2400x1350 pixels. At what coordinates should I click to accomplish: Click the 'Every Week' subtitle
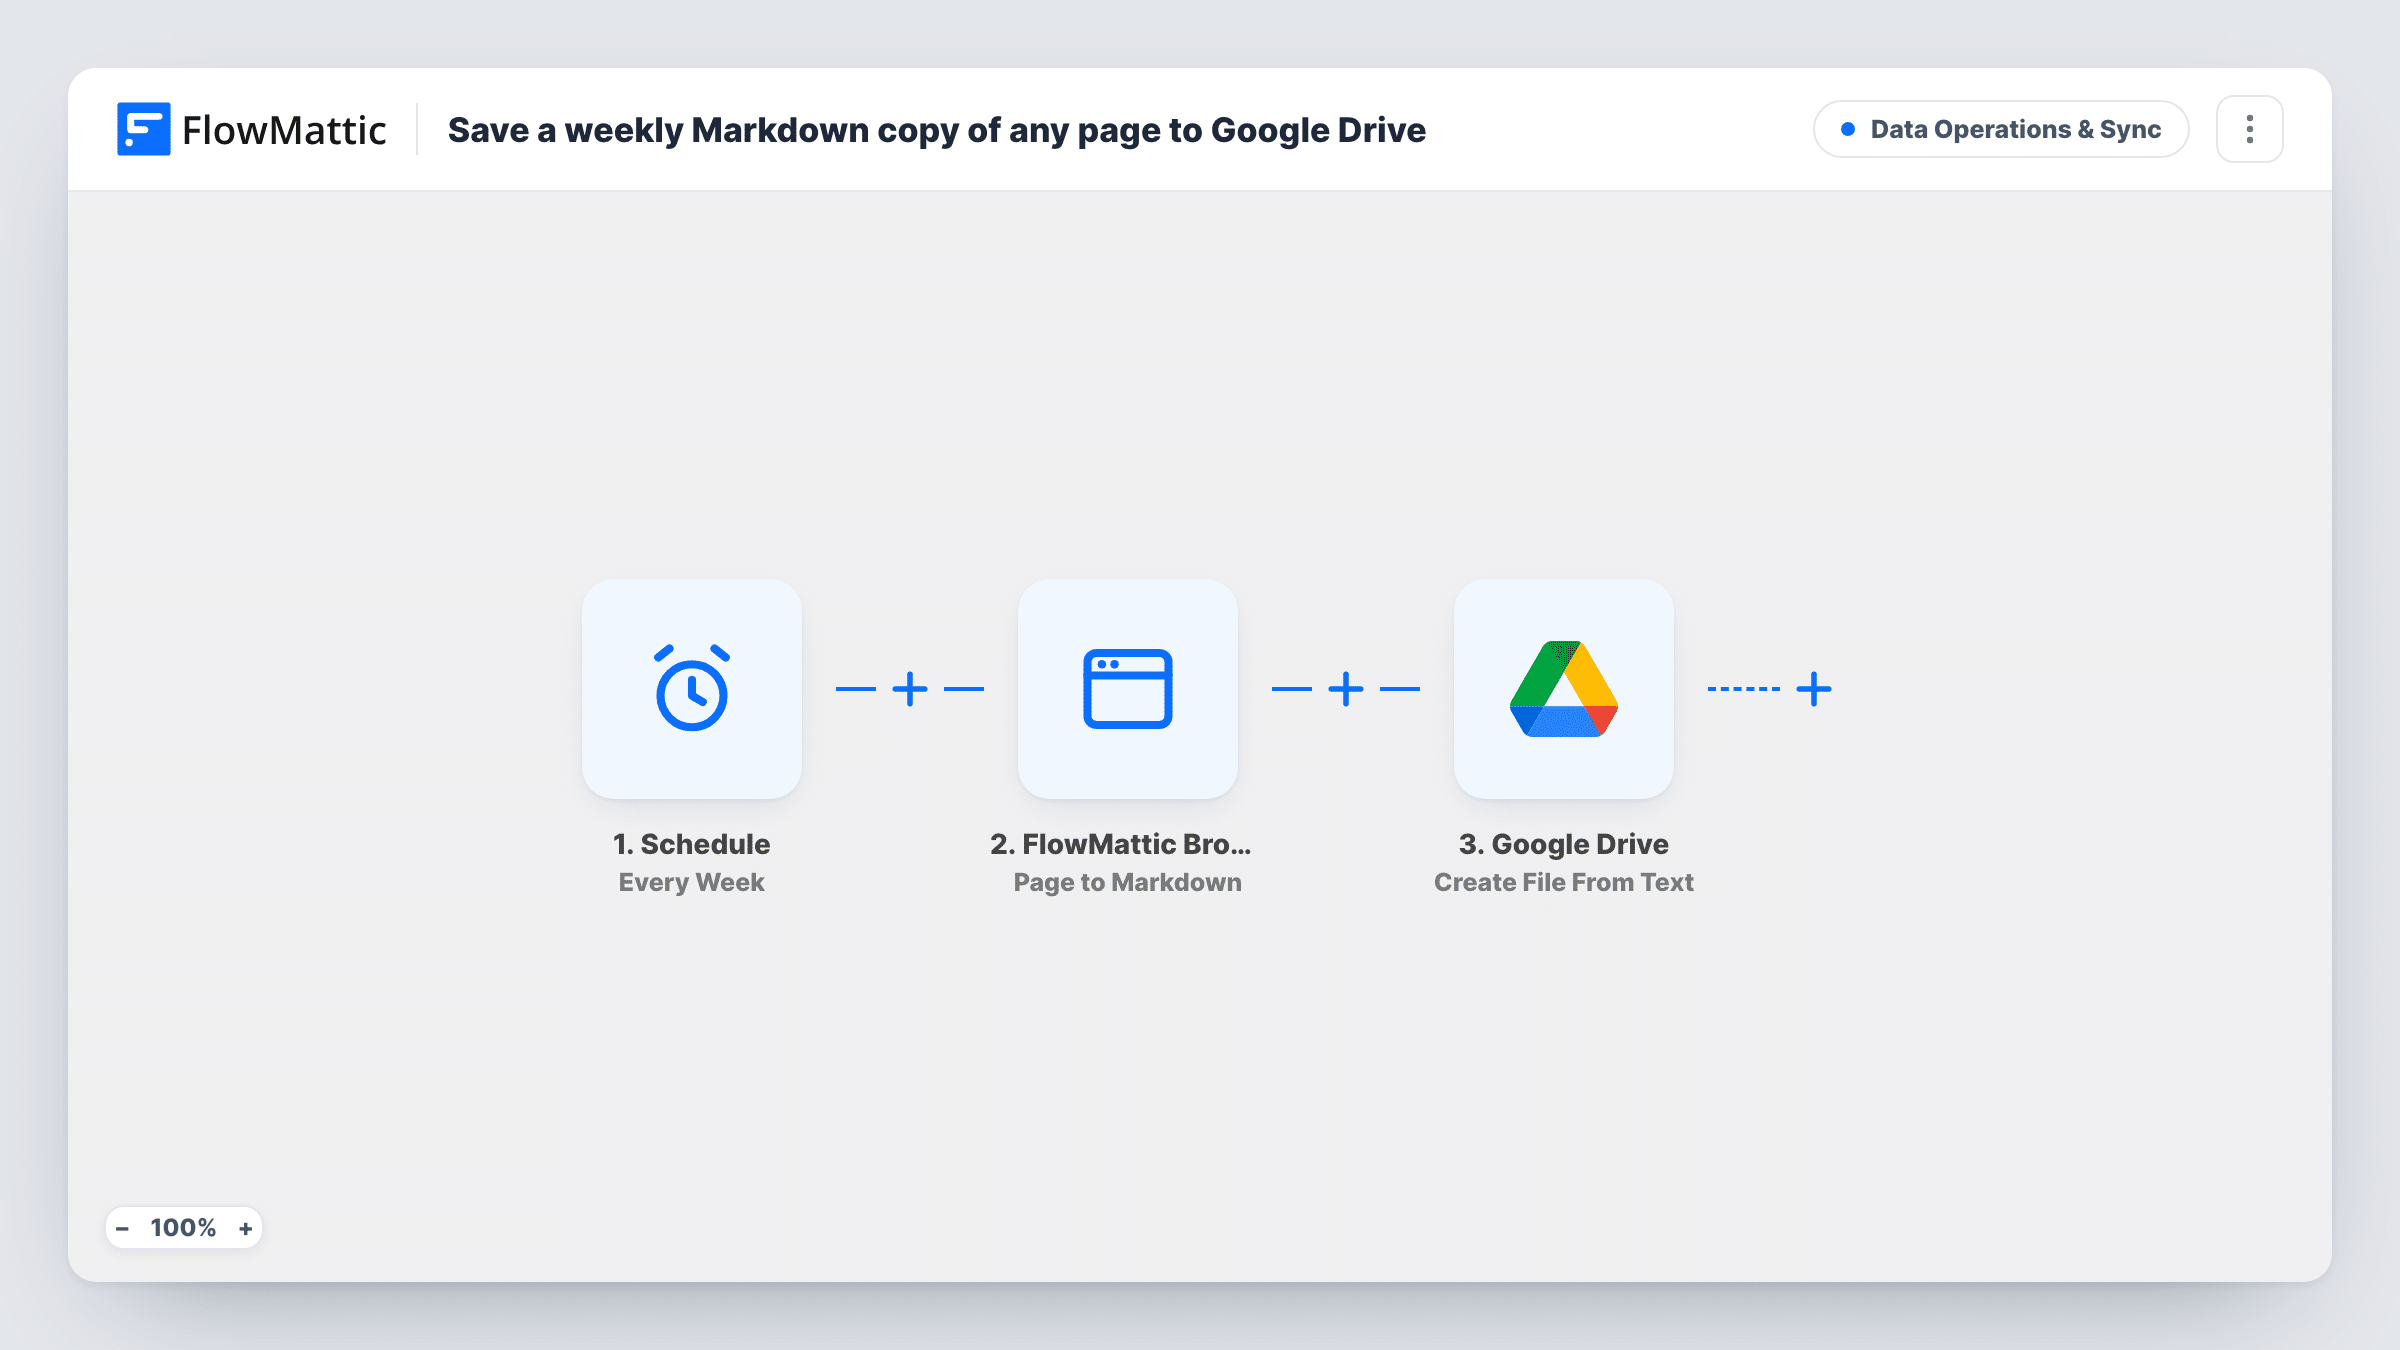[x=692, y=882]
